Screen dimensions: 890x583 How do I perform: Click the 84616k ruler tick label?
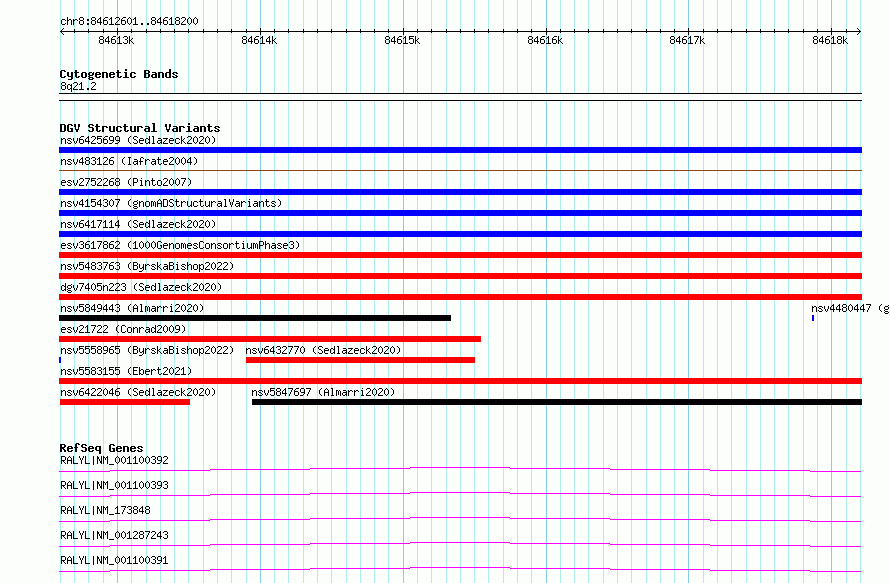click(x=545, y=40)
